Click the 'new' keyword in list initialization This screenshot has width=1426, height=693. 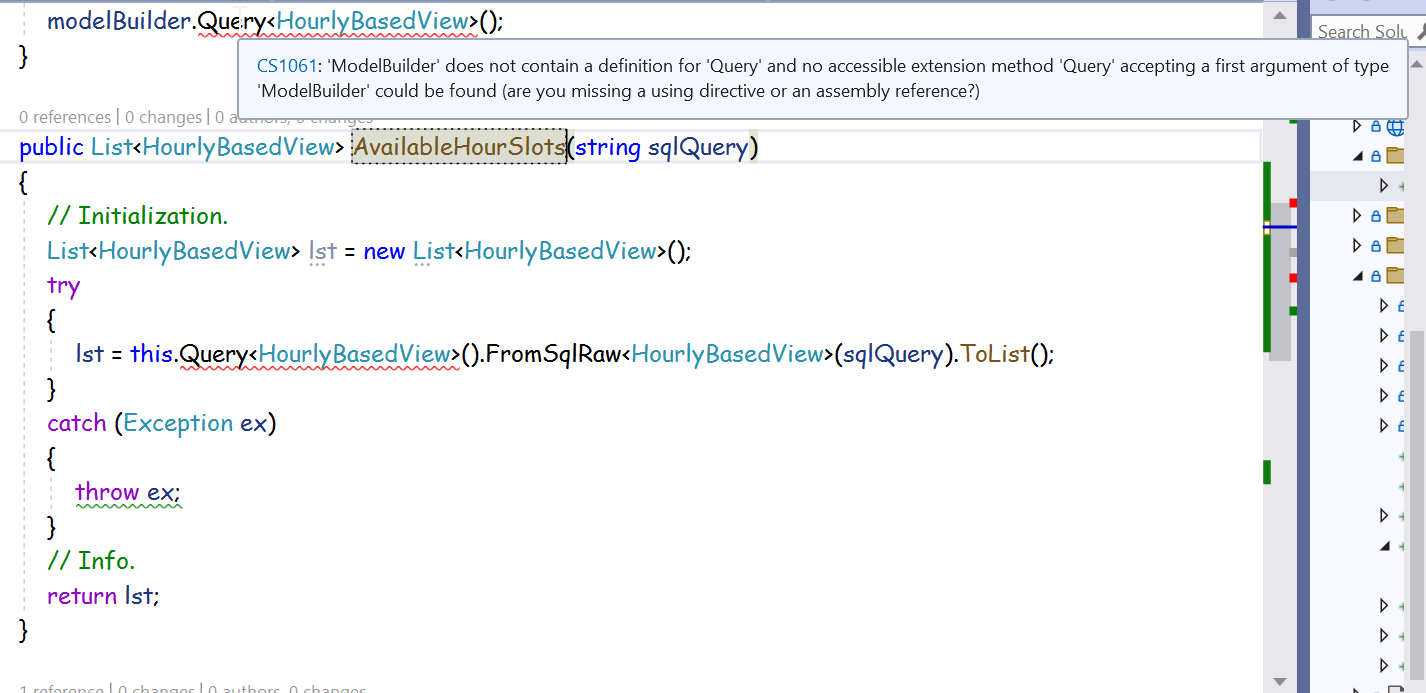(384, 251)
